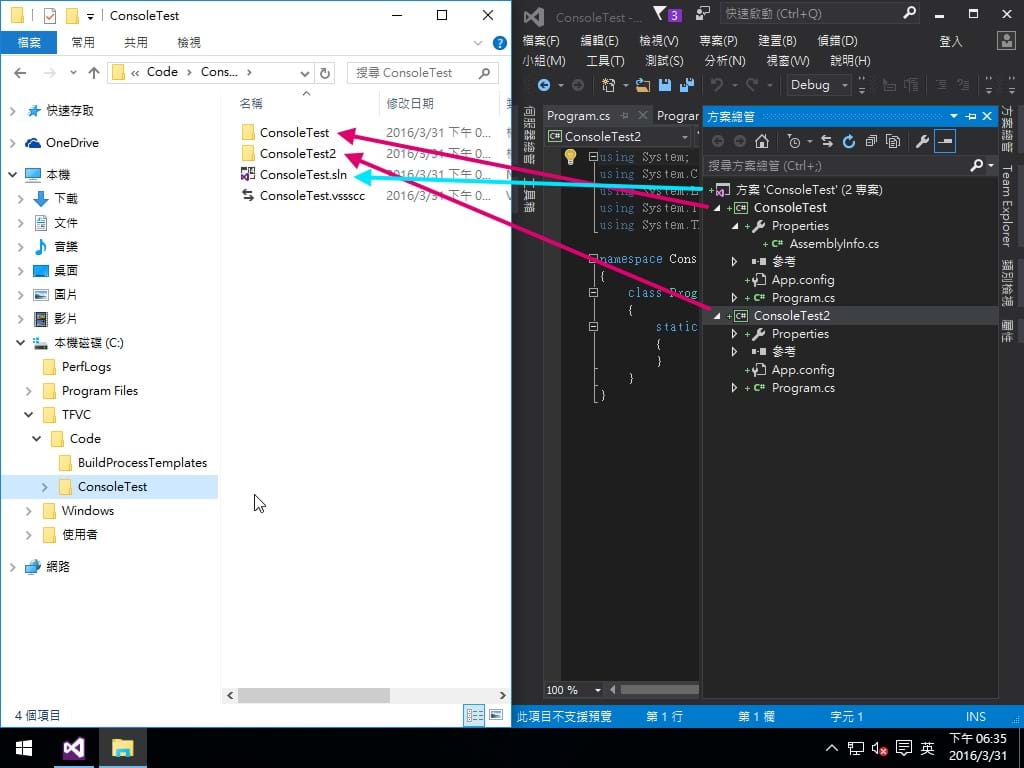Collapse the TFVC folder in navigation tree
Screen dimensions: 1024x768
tap(29, 415)
